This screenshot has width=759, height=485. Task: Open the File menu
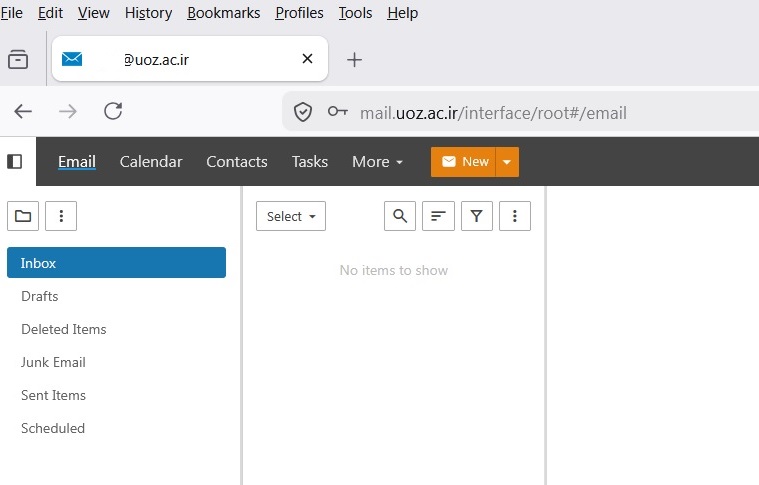click(x=12, y=13)
